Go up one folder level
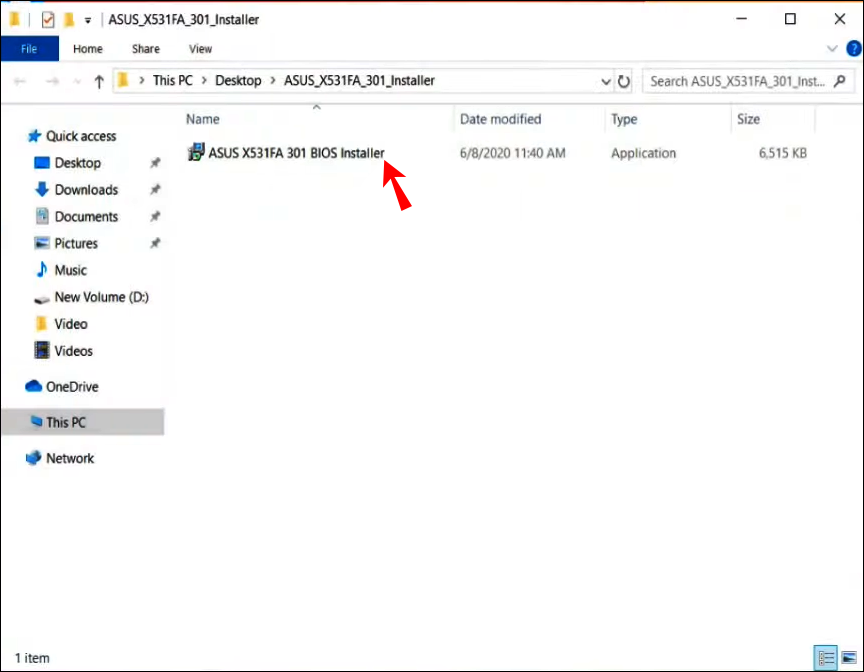The width and height of the screenshot is (864, 672). [x=99, y=82]
